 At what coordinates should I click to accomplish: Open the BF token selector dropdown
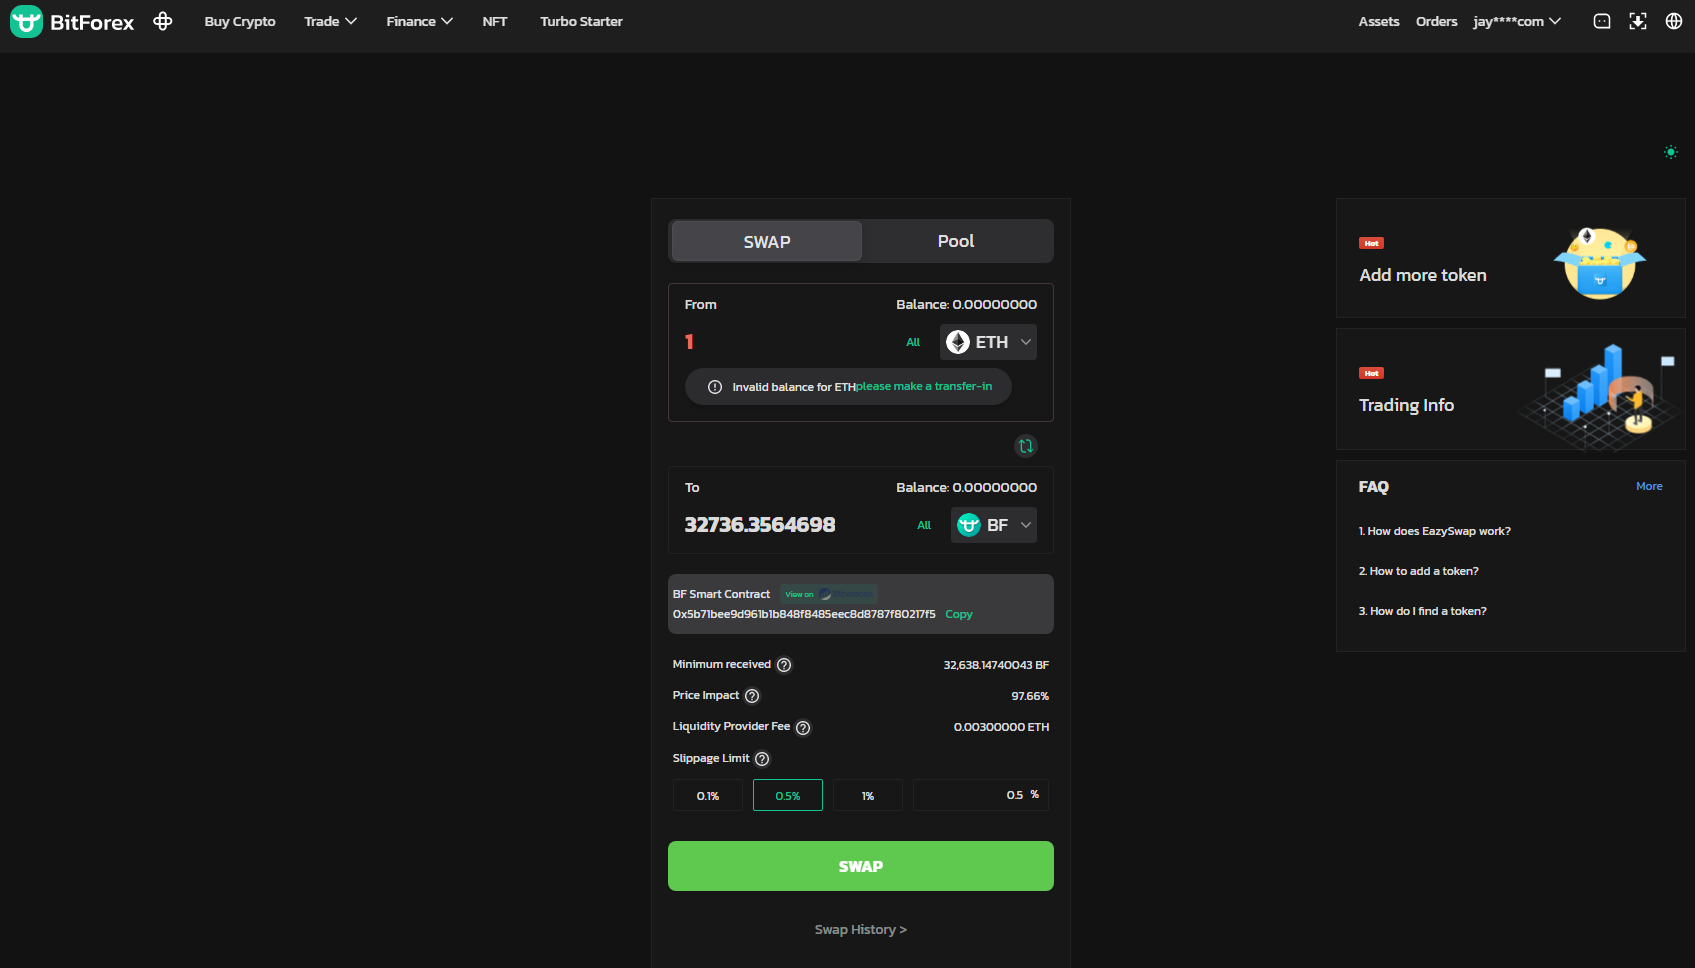[x=994, y=525]
